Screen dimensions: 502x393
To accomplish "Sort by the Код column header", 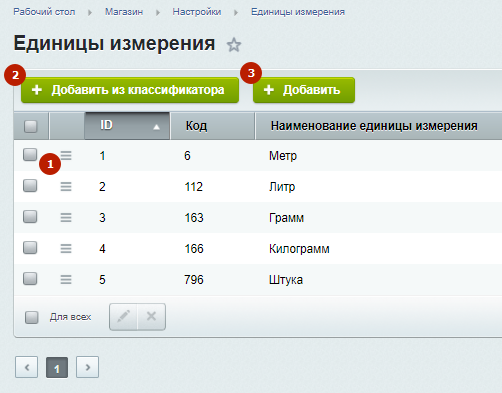I will [213, 126].
